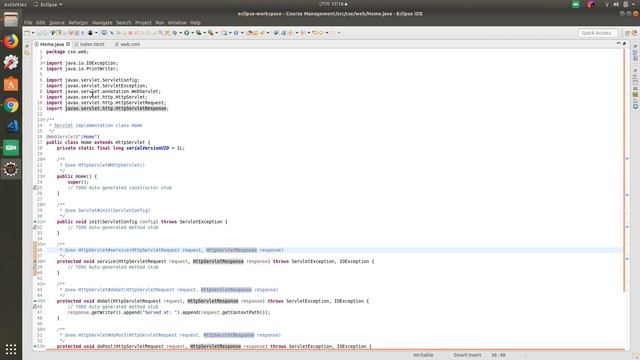This screenshot has height=360, width=640.
Task: Click the line 25 TODO task marker
Action: pyautogui.click(x=35, y=188)
